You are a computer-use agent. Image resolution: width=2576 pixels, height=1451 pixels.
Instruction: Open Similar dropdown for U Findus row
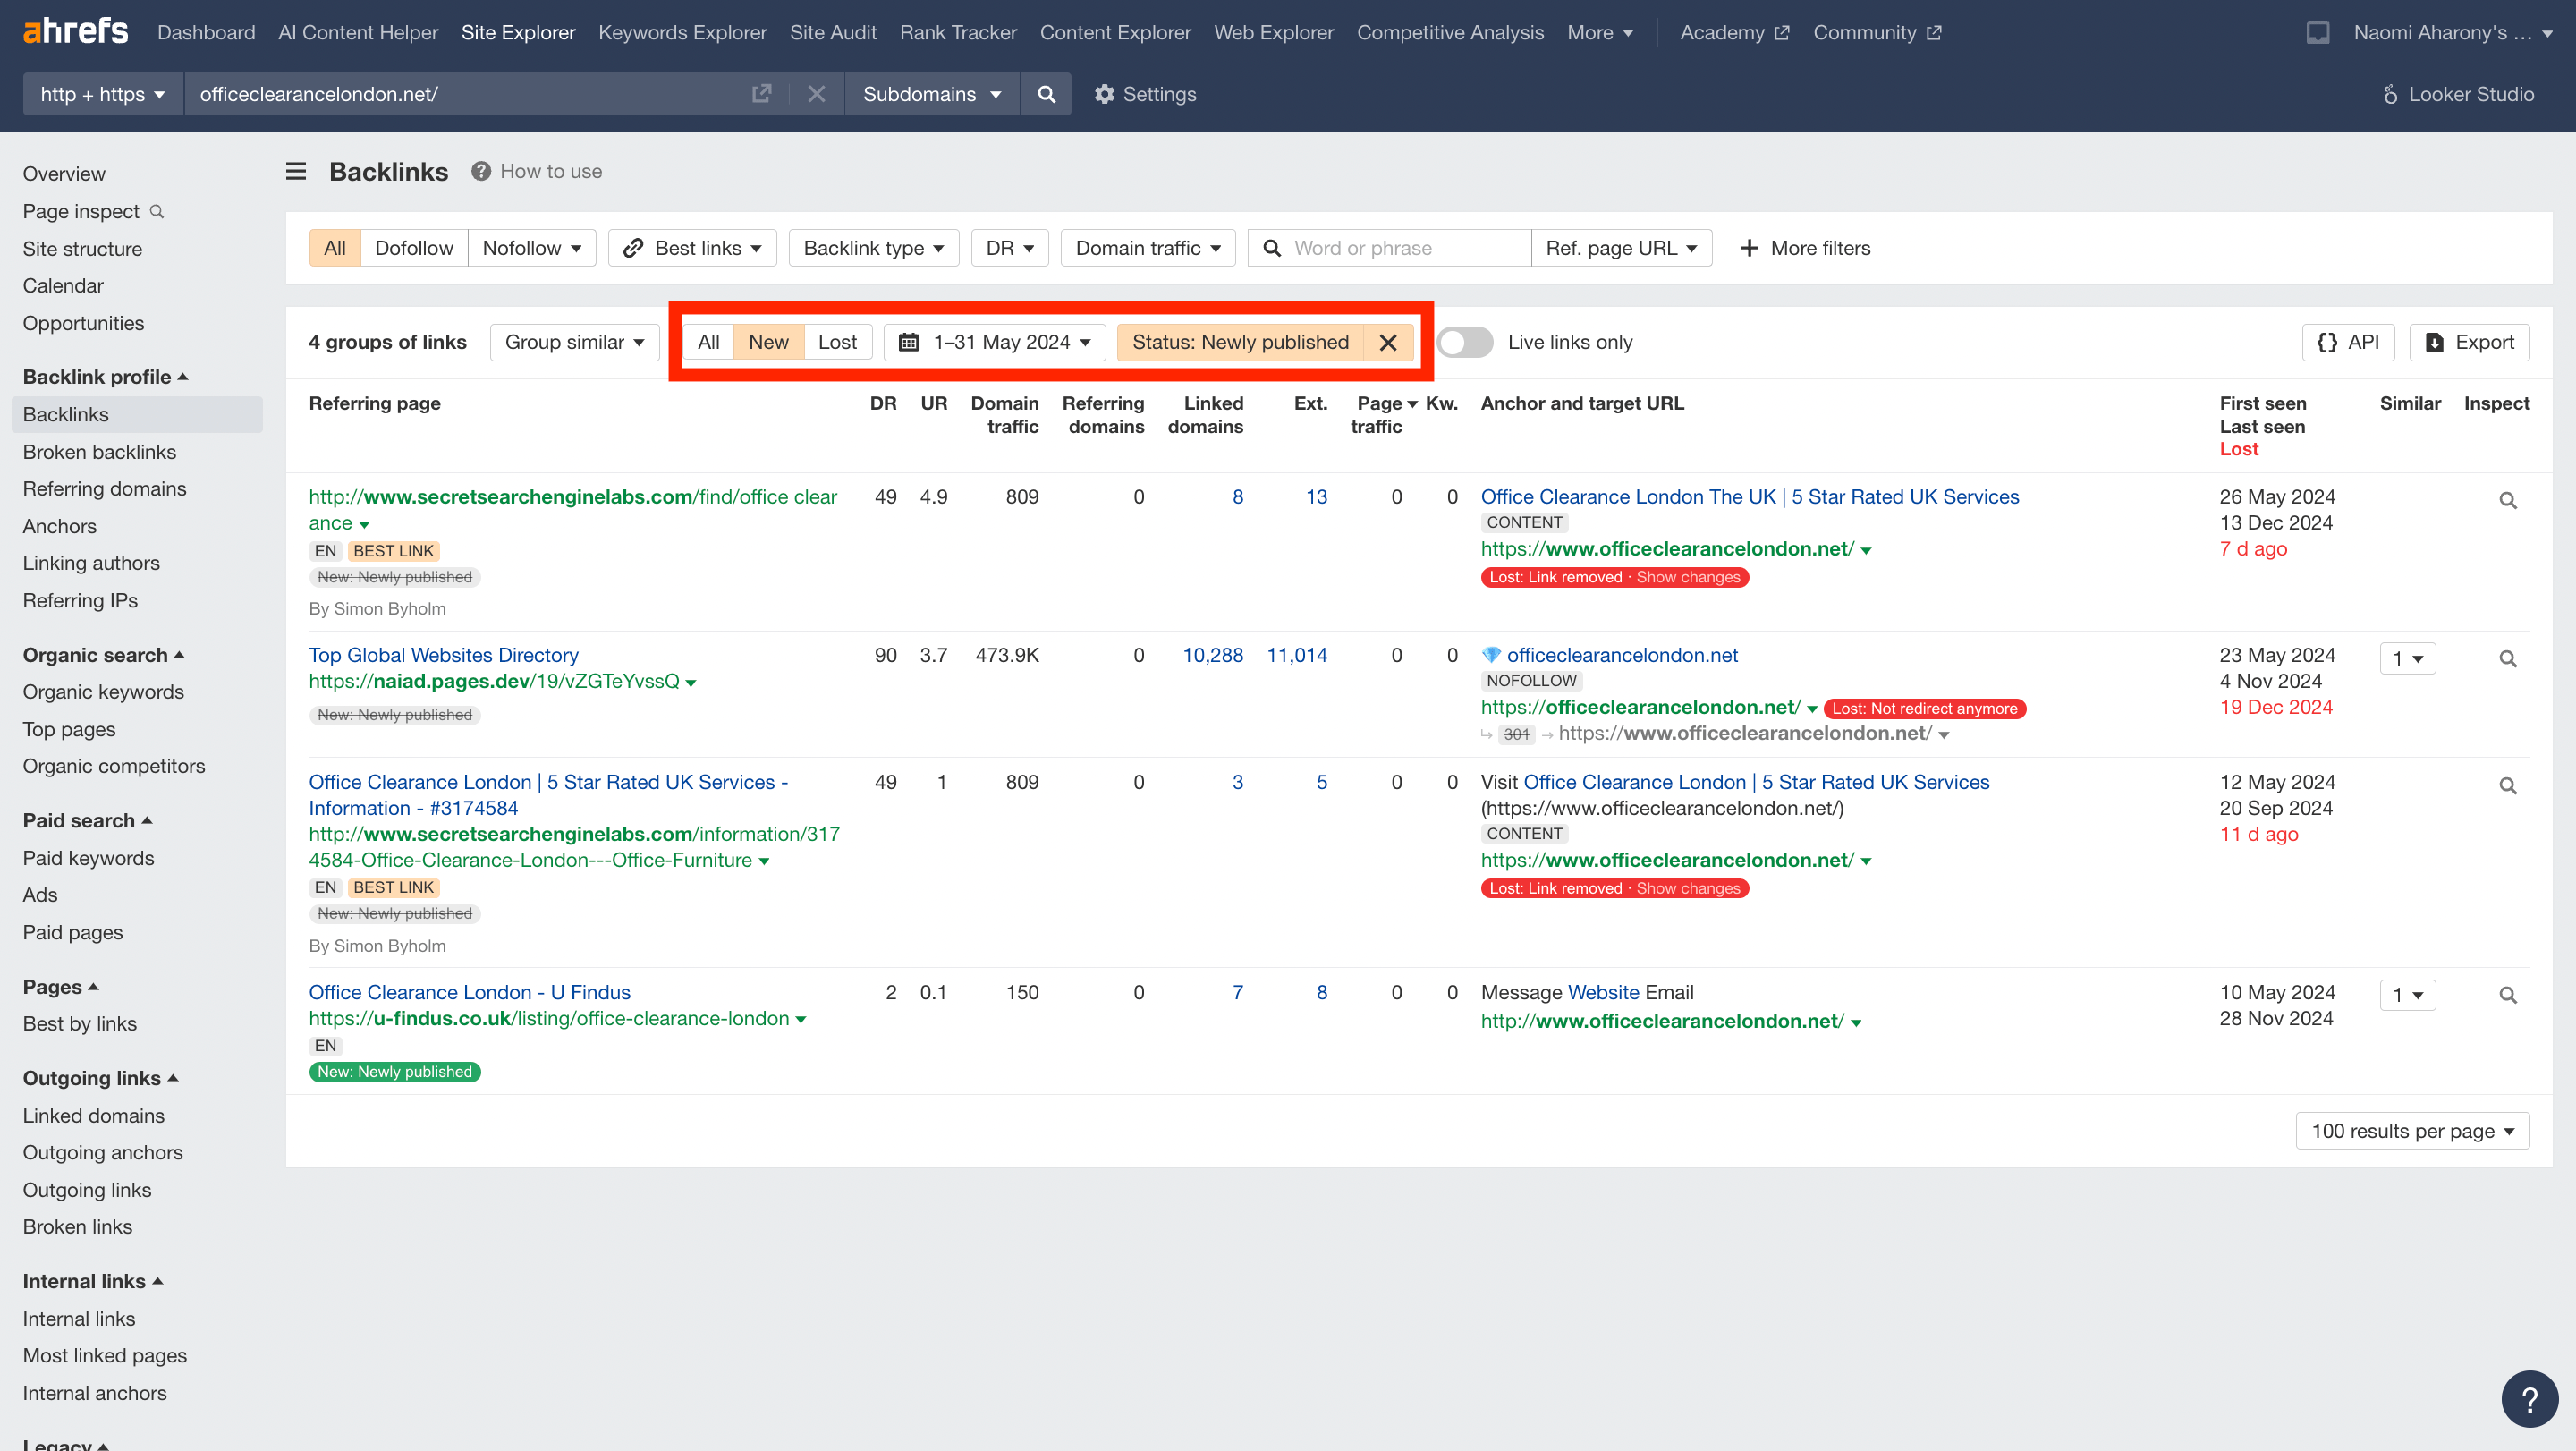pos(2407,995)
